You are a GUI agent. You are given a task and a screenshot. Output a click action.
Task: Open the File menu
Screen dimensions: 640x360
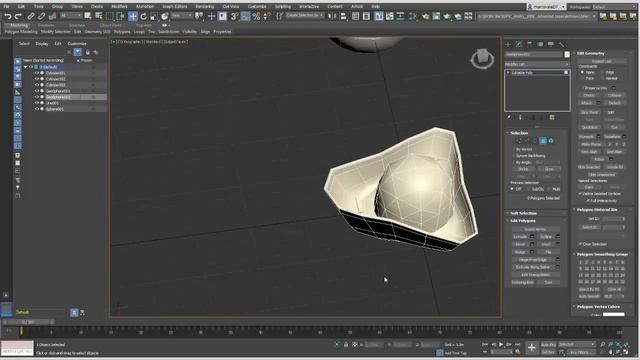6,7
